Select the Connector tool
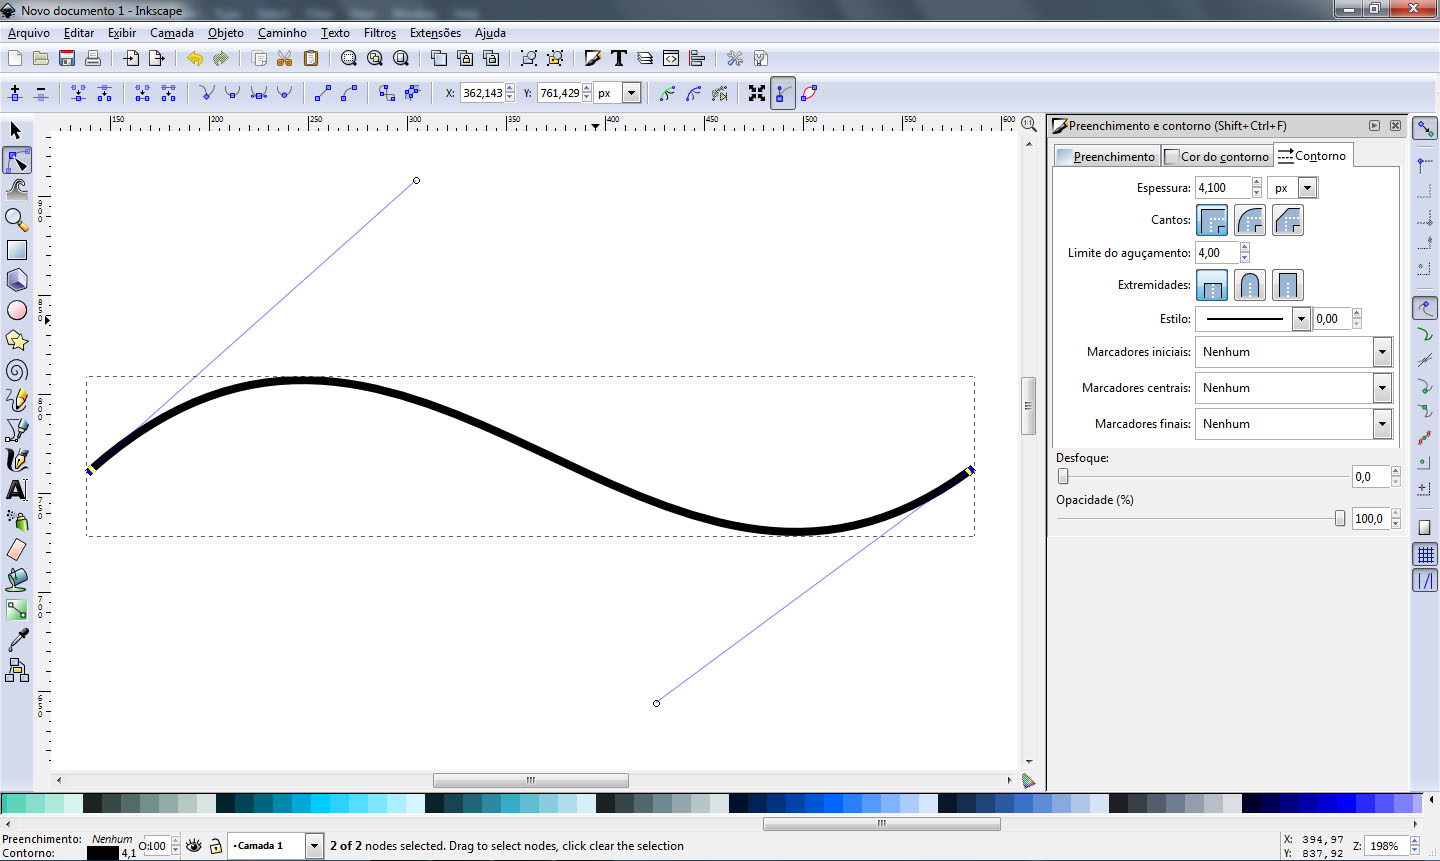The image size is (1440, 861). click(x=16, y=670)
